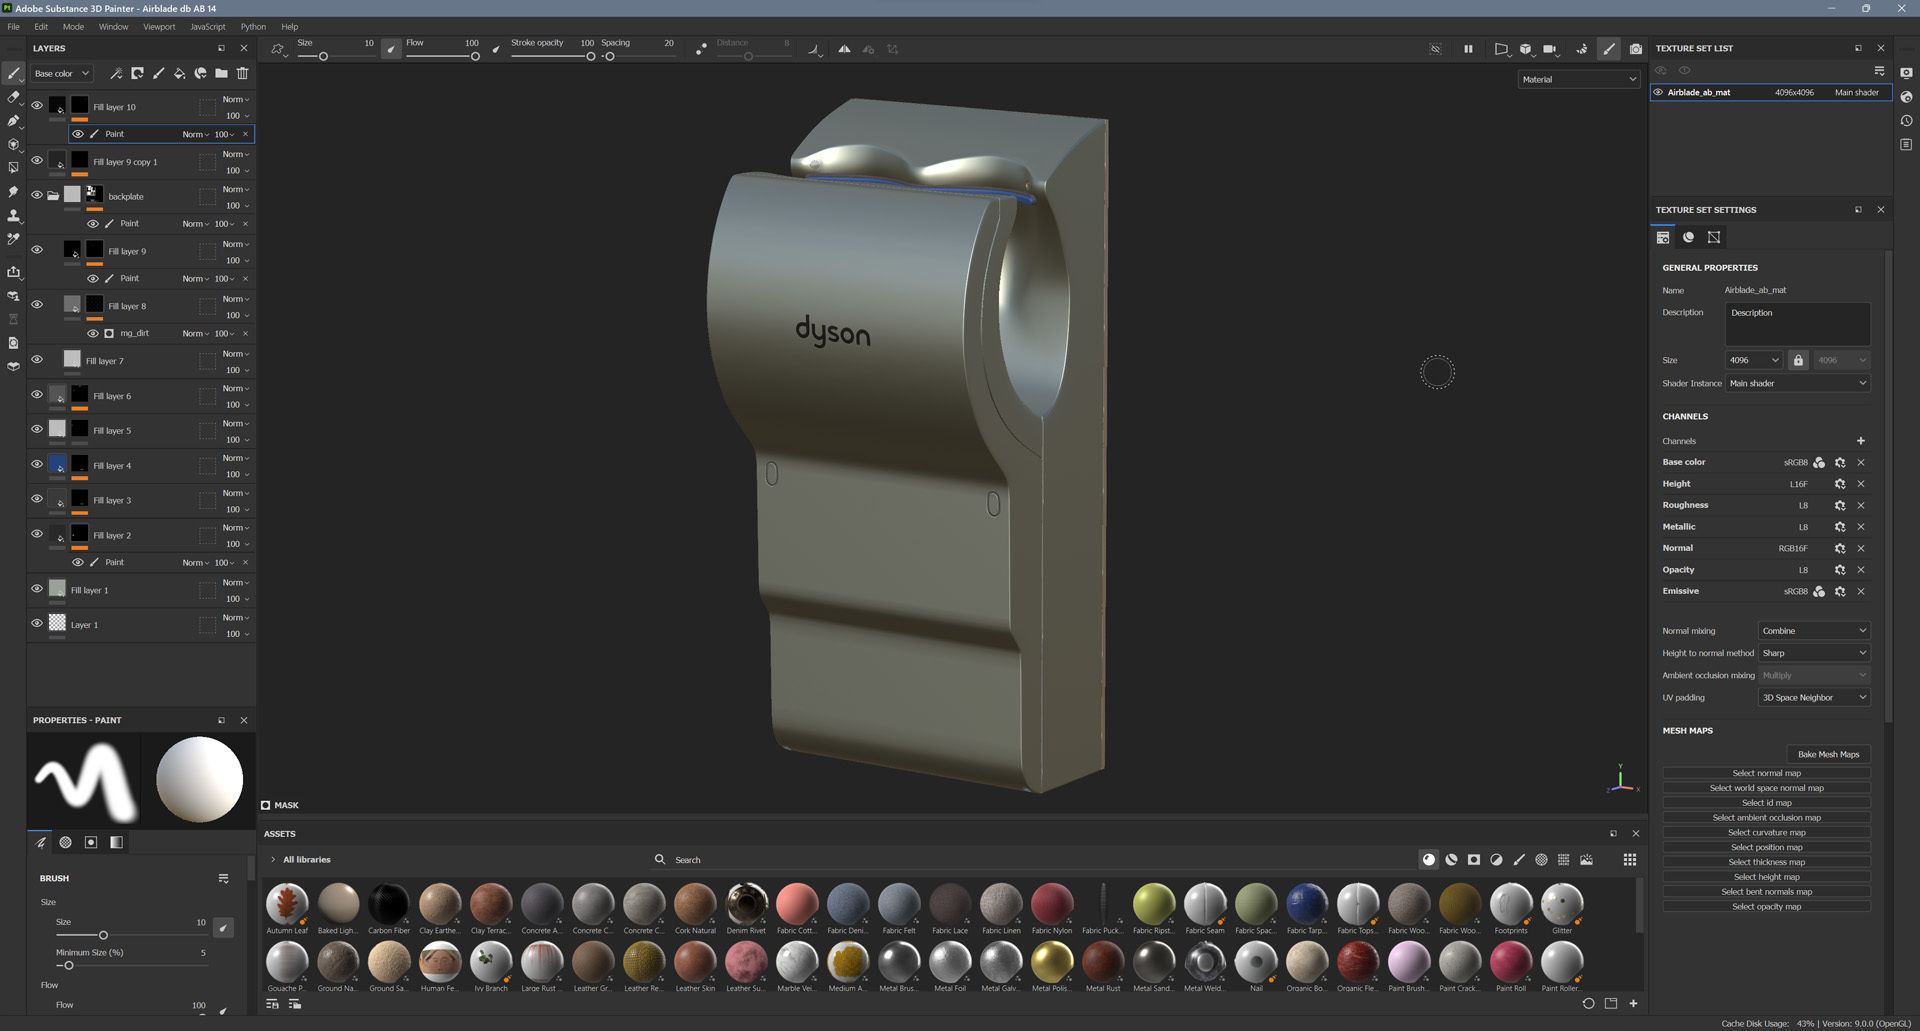Add a new paint layer

(158, 73)
